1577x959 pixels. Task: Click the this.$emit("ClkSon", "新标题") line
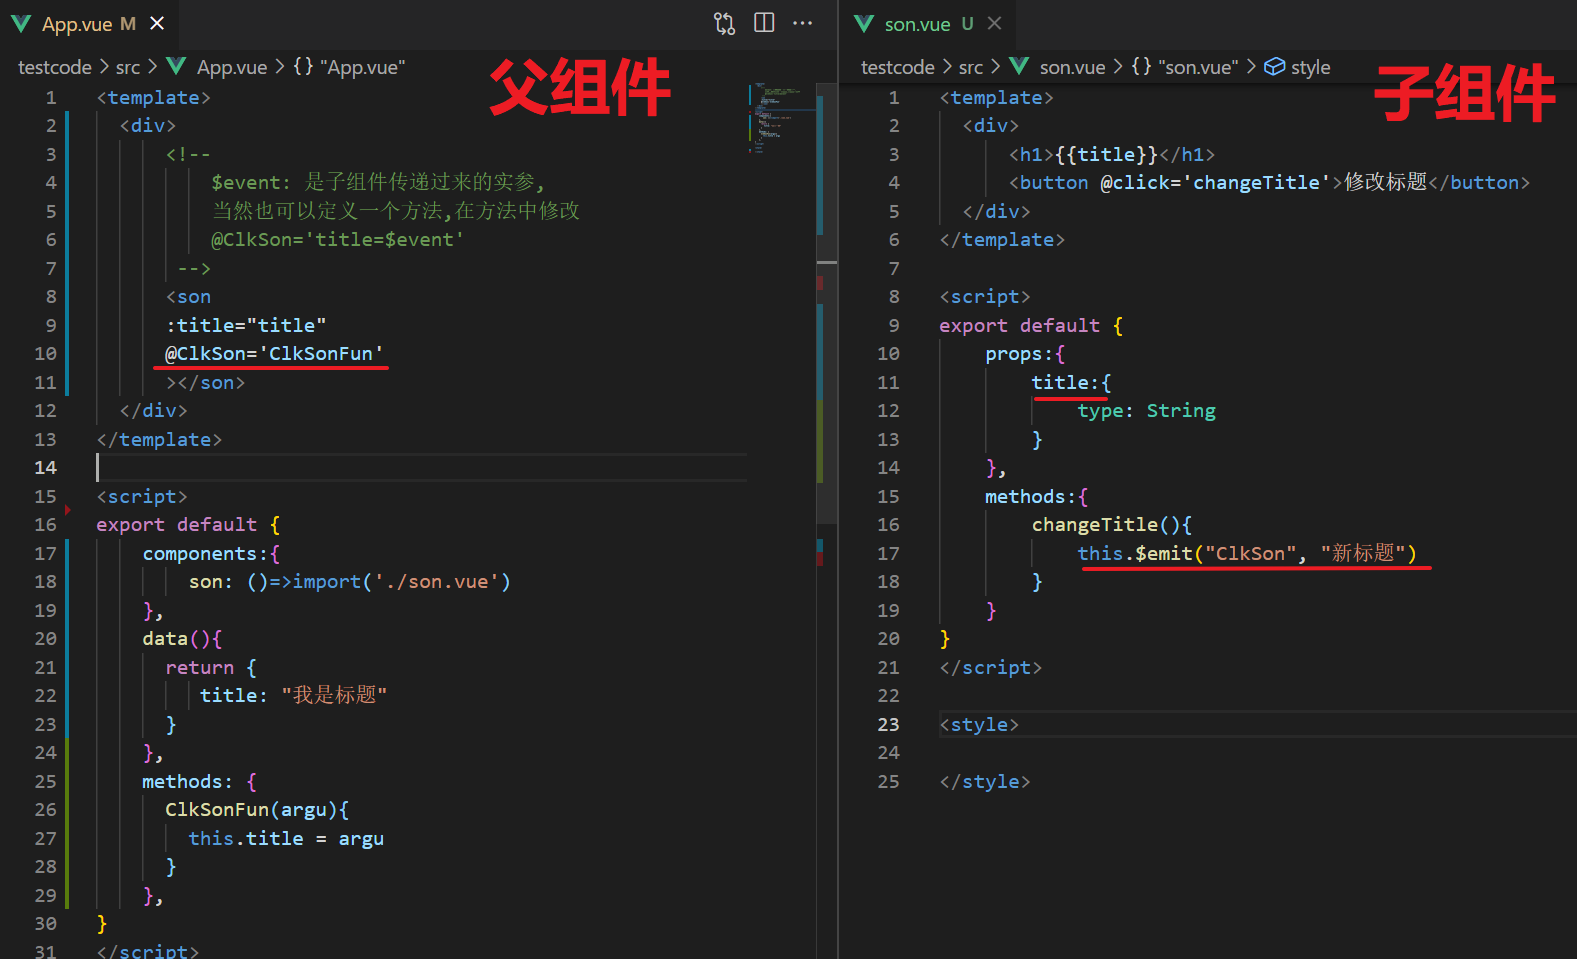point(1248,553)
